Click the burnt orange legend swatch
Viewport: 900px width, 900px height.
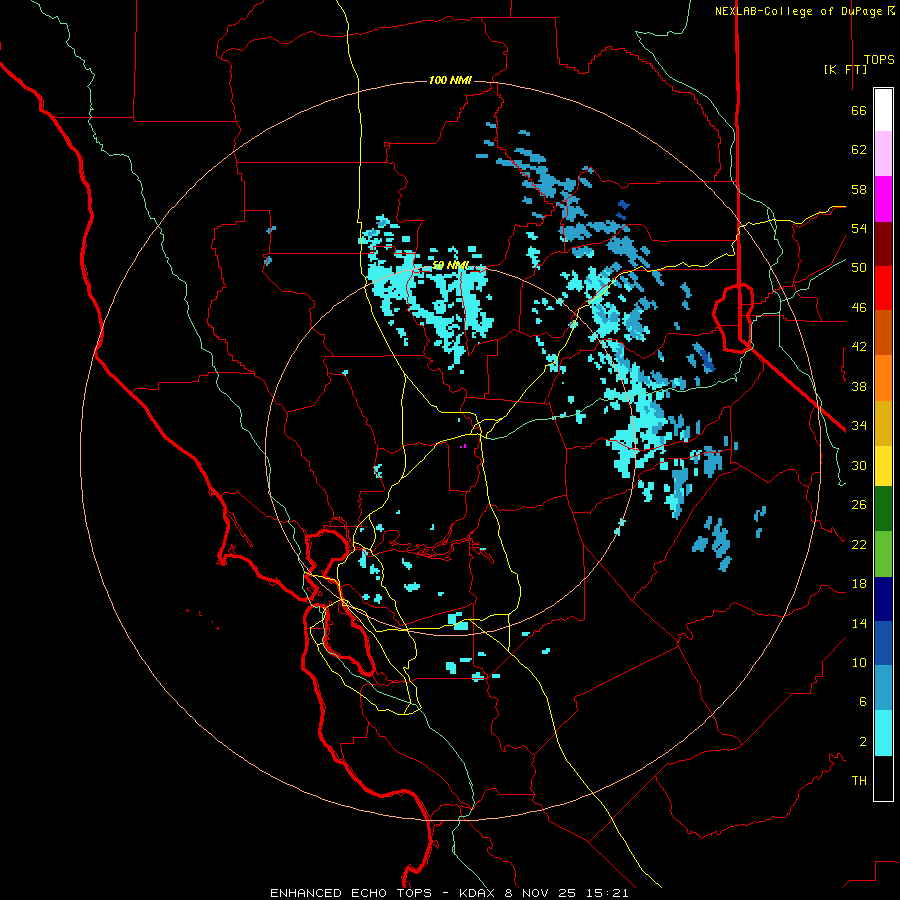(x=883, y=333)
